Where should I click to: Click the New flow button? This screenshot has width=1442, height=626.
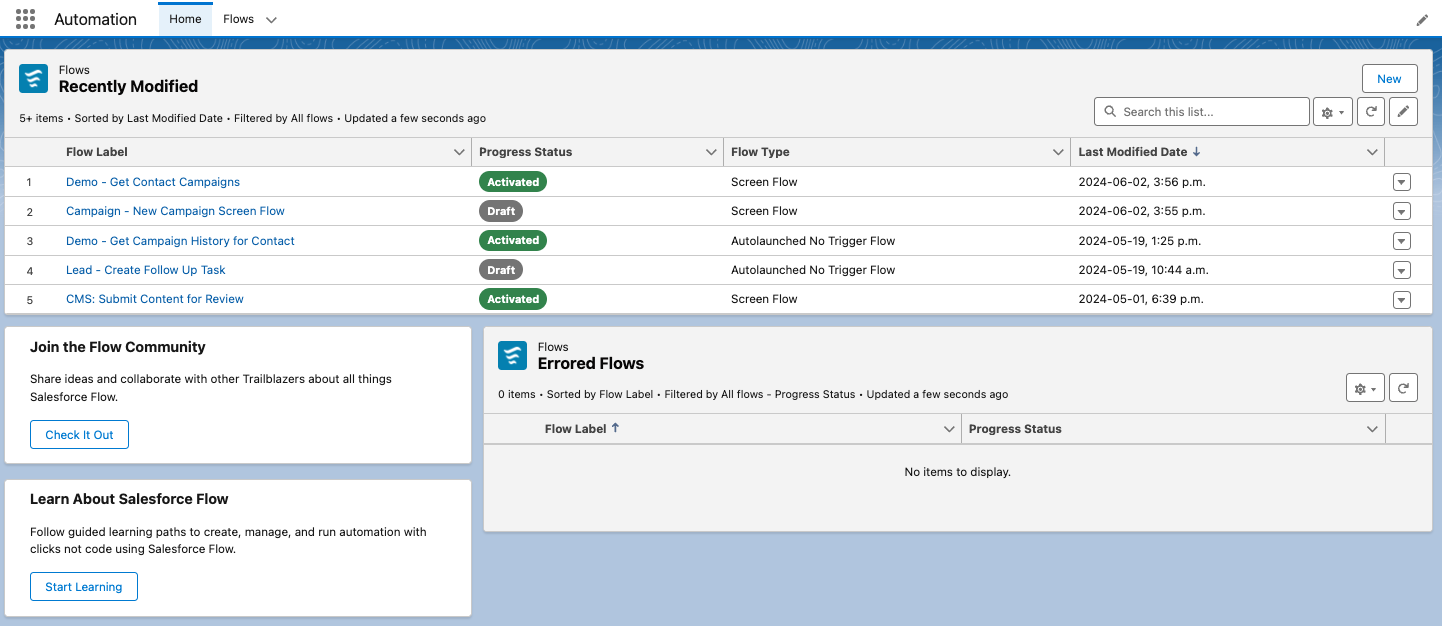point(1389,79)
